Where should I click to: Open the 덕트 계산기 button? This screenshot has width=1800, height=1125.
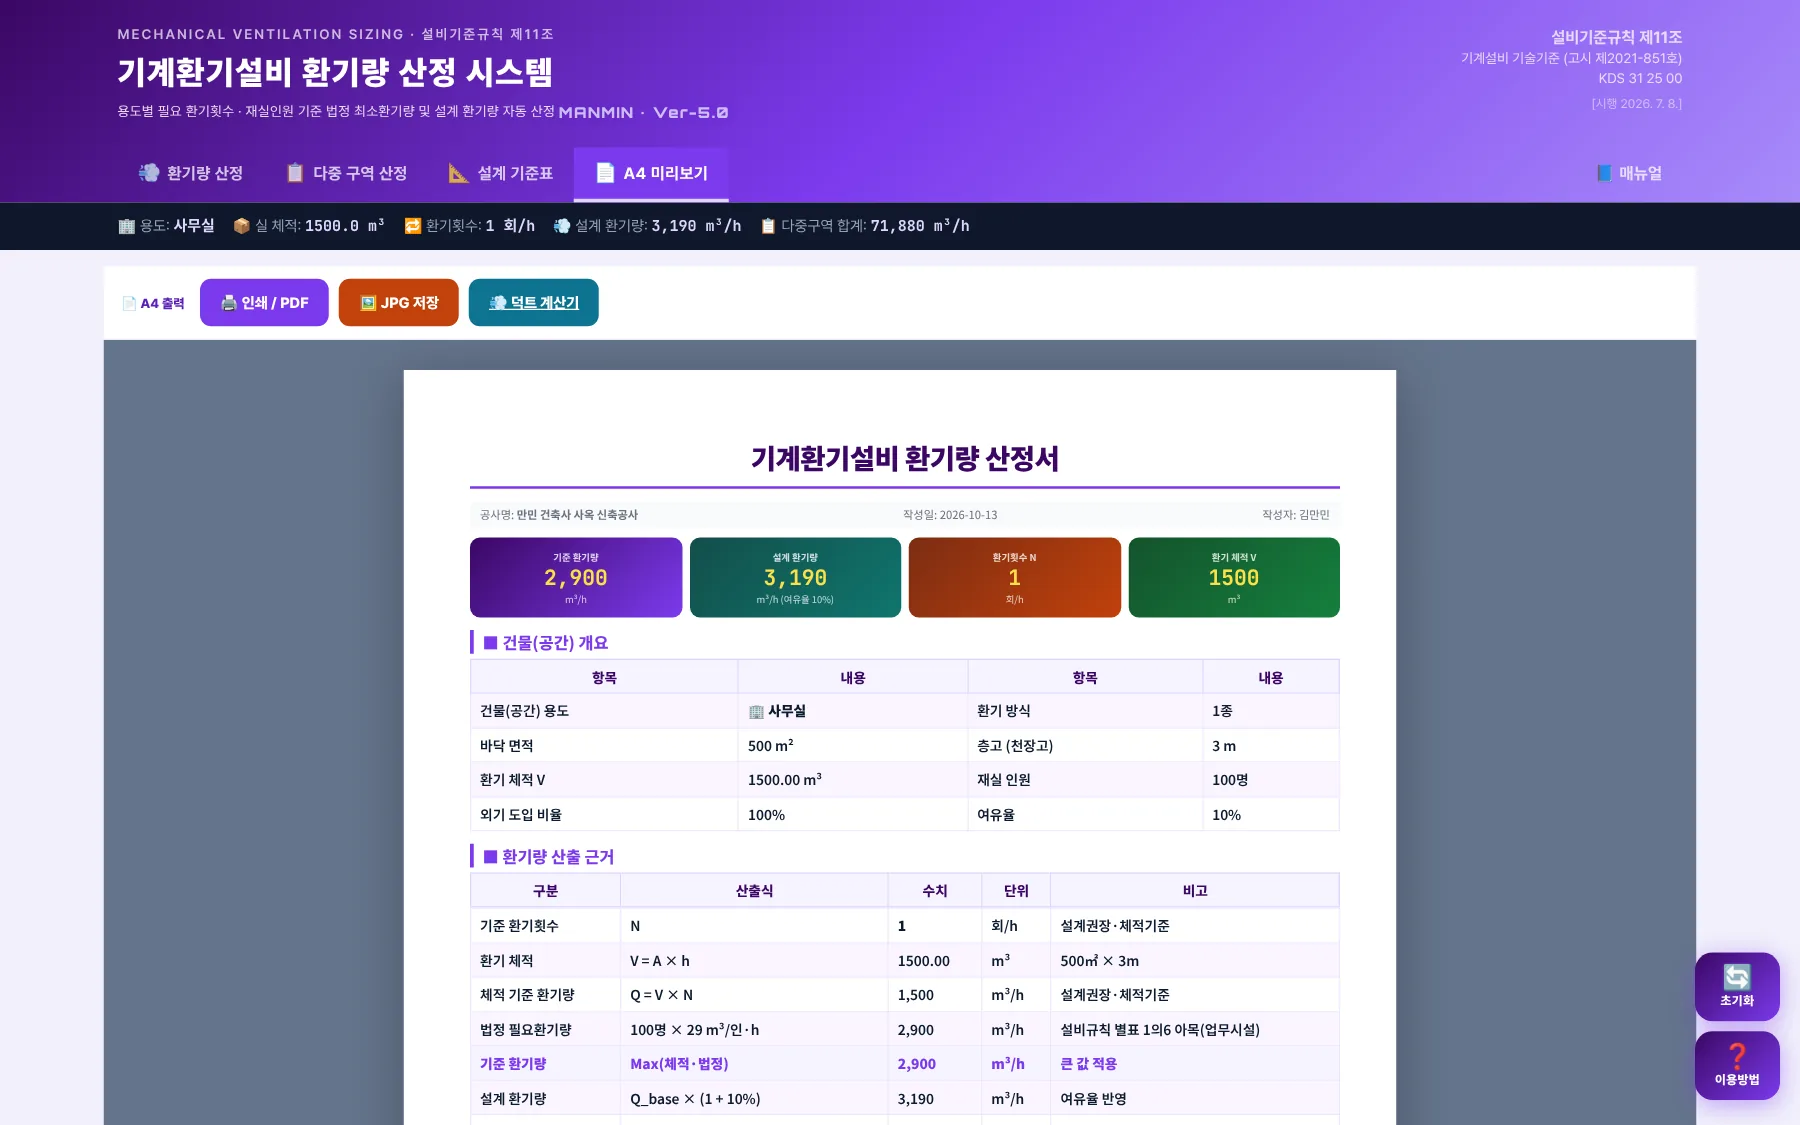[x=534, y=302]
